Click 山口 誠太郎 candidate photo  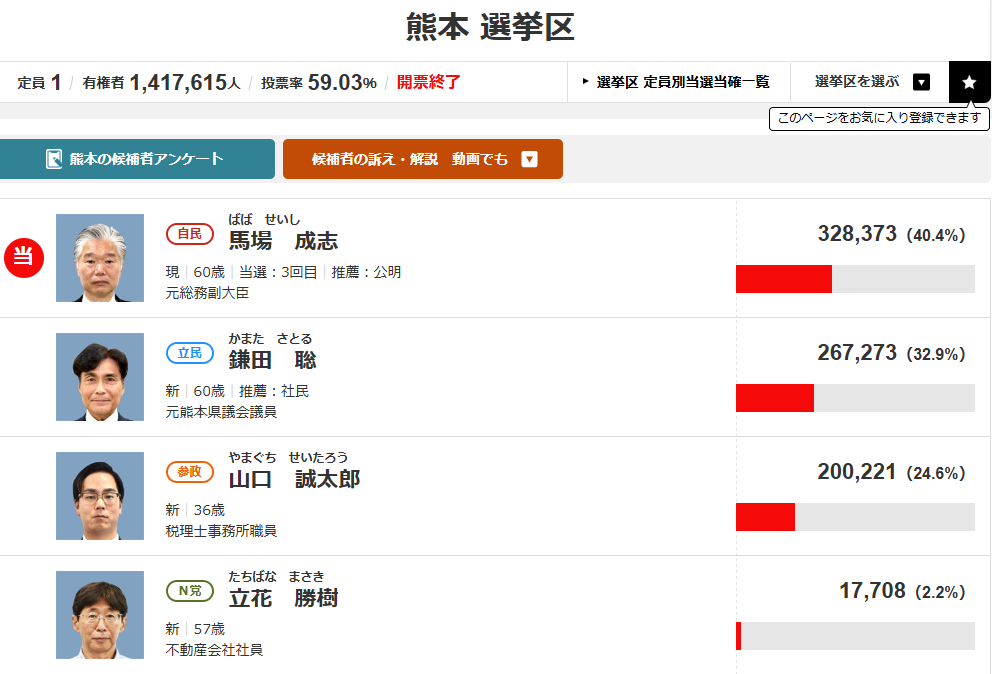tap(100, 496)
